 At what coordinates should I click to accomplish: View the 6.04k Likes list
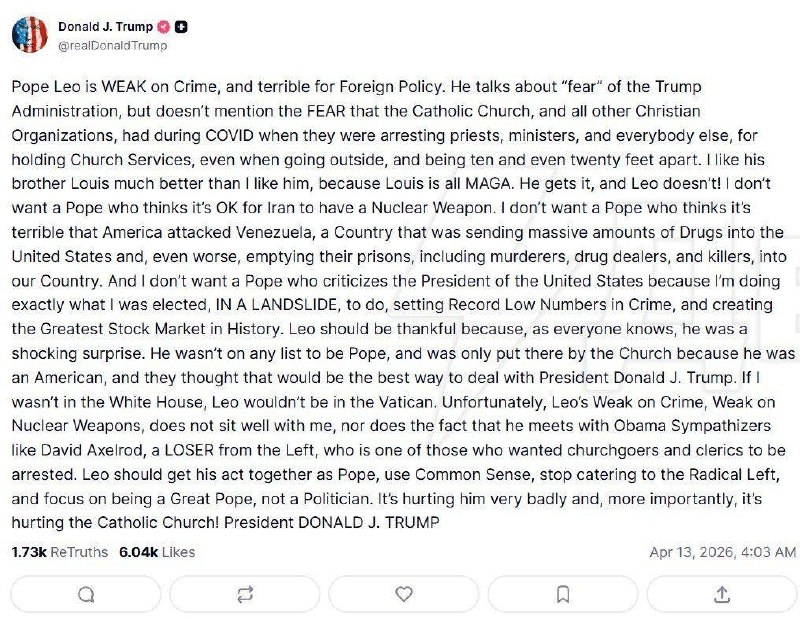[x=156, y=551]
